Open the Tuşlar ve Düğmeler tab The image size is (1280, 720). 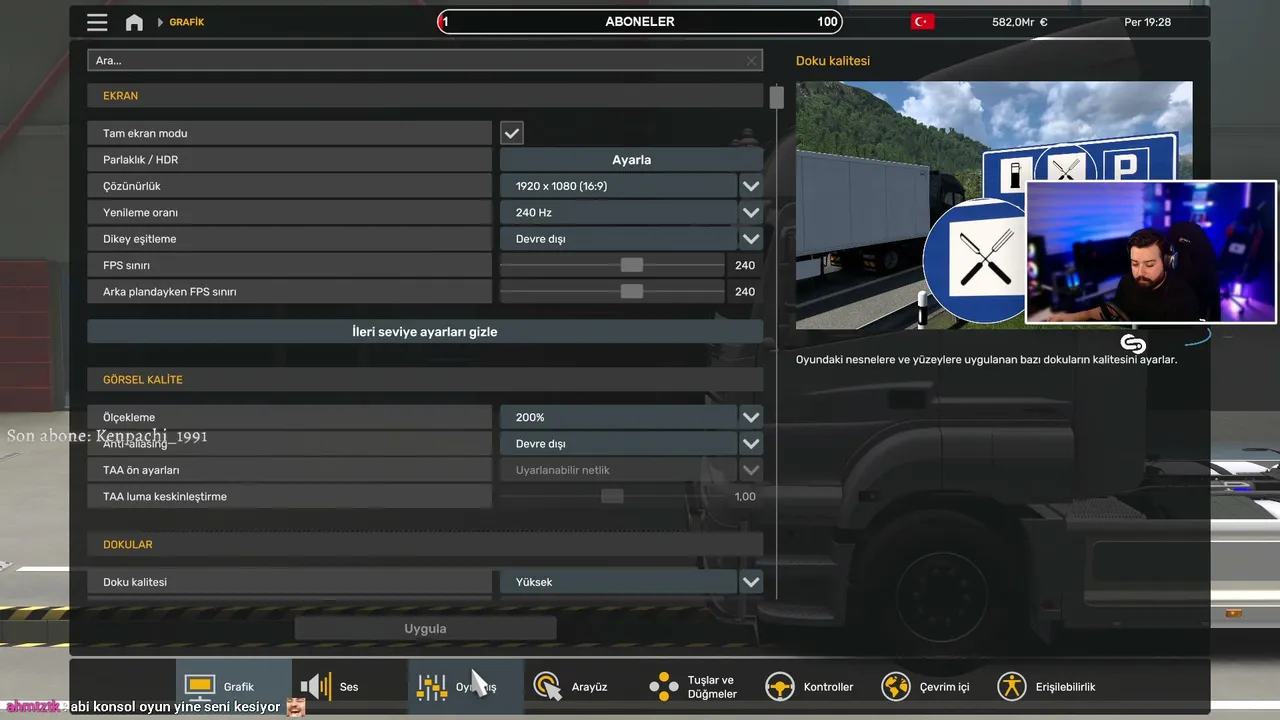(x=698, y=687)
